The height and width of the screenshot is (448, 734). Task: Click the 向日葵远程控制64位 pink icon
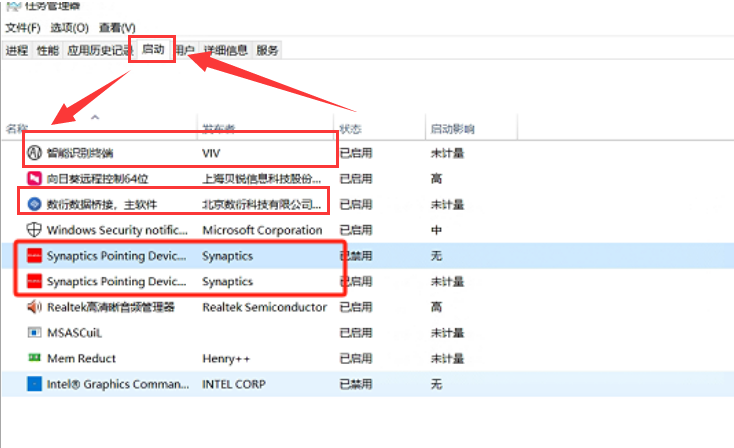[34, 178]
